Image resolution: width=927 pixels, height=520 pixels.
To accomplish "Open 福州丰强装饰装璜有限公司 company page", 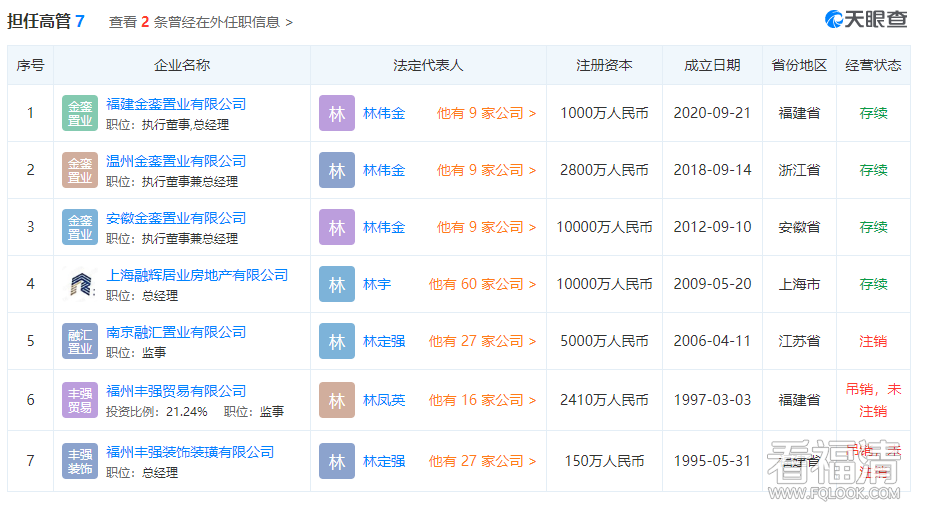I will pos(190,452).
